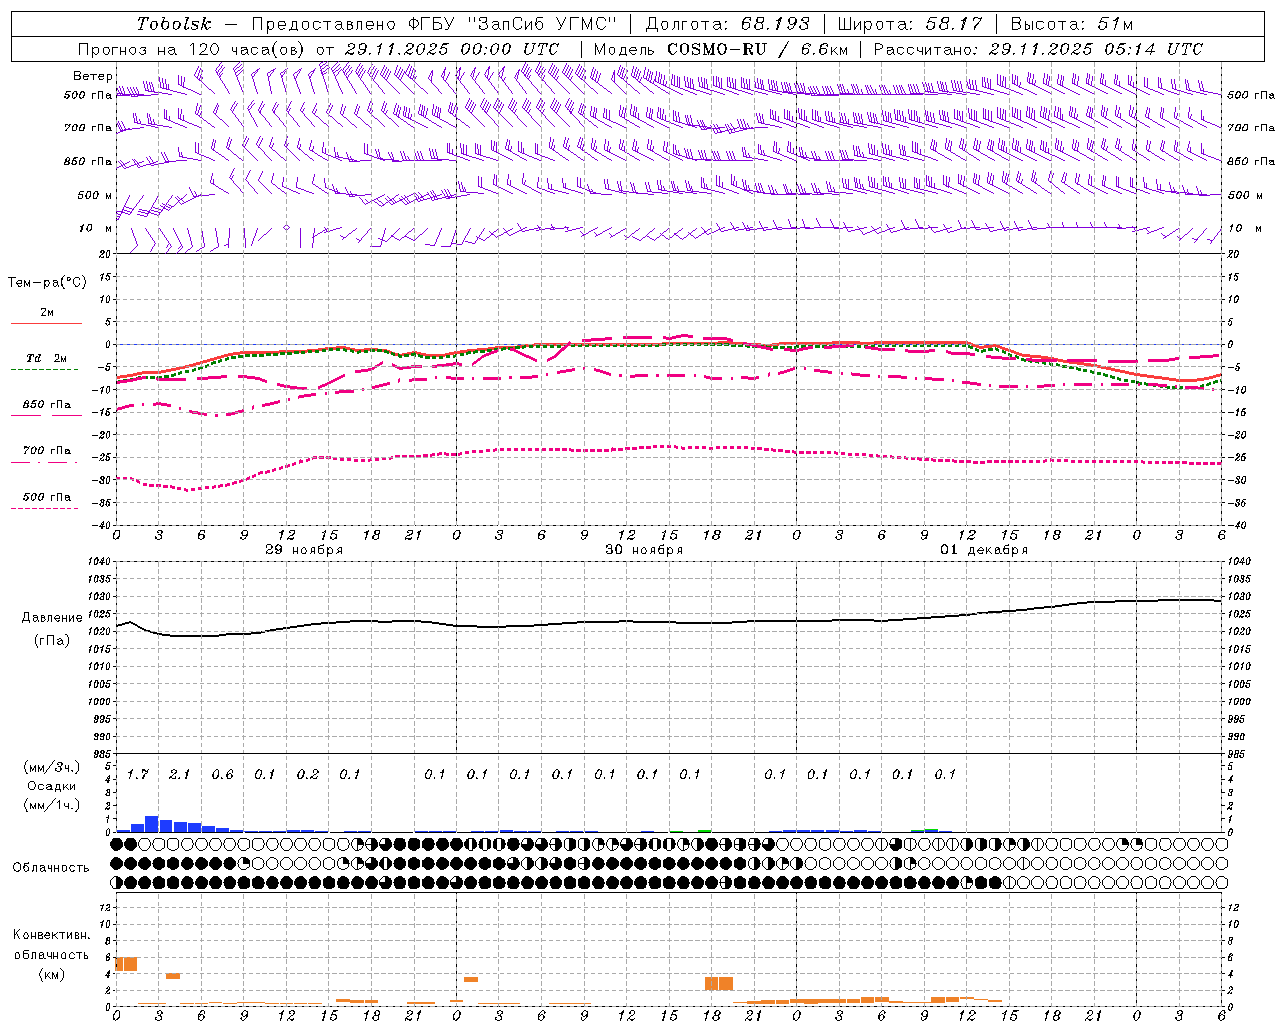The height and width of the screenshot is (1024, 1280).
Task: Select the 'Предоставлено ФГБУ "ЗапСиб УГМС"' header text
Action: click(434, 24)
